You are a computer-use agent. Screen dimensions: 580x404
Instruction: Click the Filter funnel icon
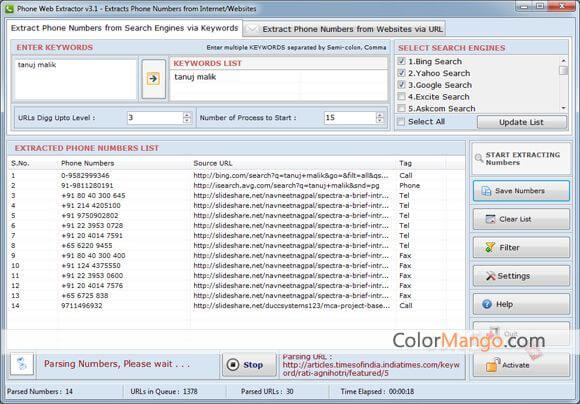coord(490,247)
